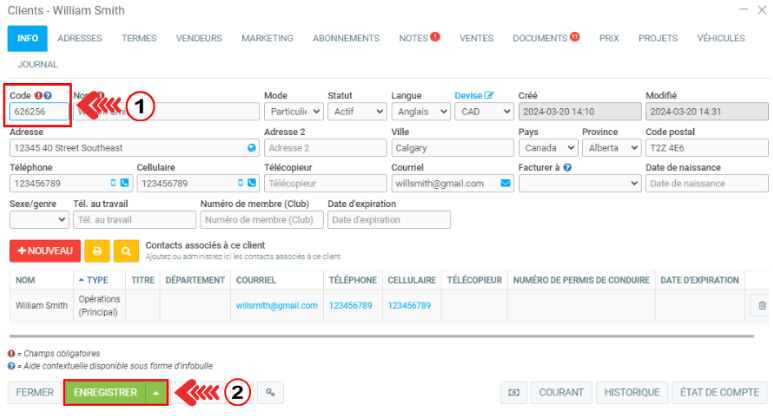Viewport: 773px width, 416px height.
Task: Expand the Province dropdown showing Alberta
Action: click(609, 148)
